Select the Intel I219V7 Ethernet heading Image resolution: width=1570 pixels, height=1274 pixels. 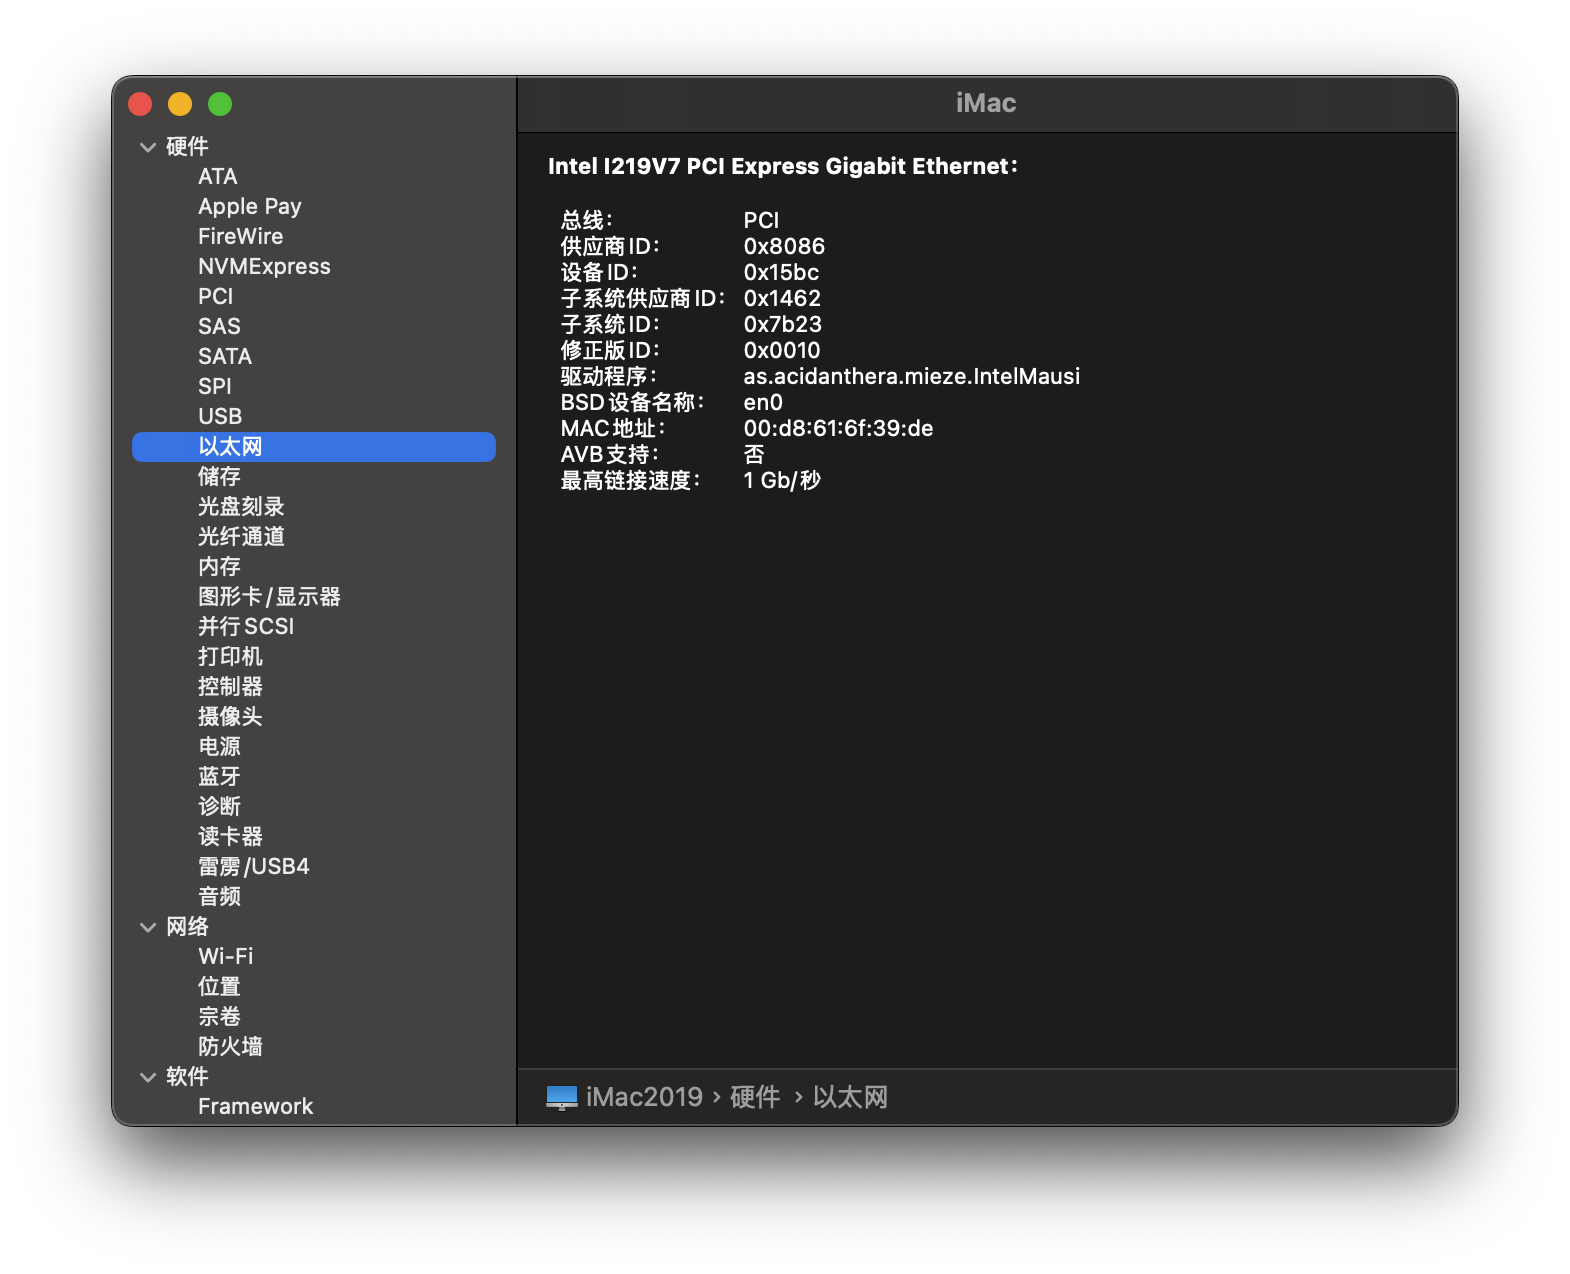(783, 166)
